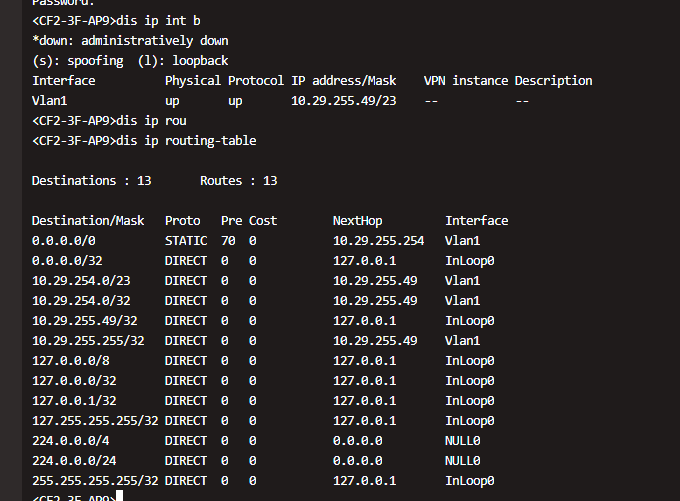The image size is (680, 501).
Task: Click the 10.29.255.255/32 destination entry
Action: pyautogui.click(x=91, y=341)
